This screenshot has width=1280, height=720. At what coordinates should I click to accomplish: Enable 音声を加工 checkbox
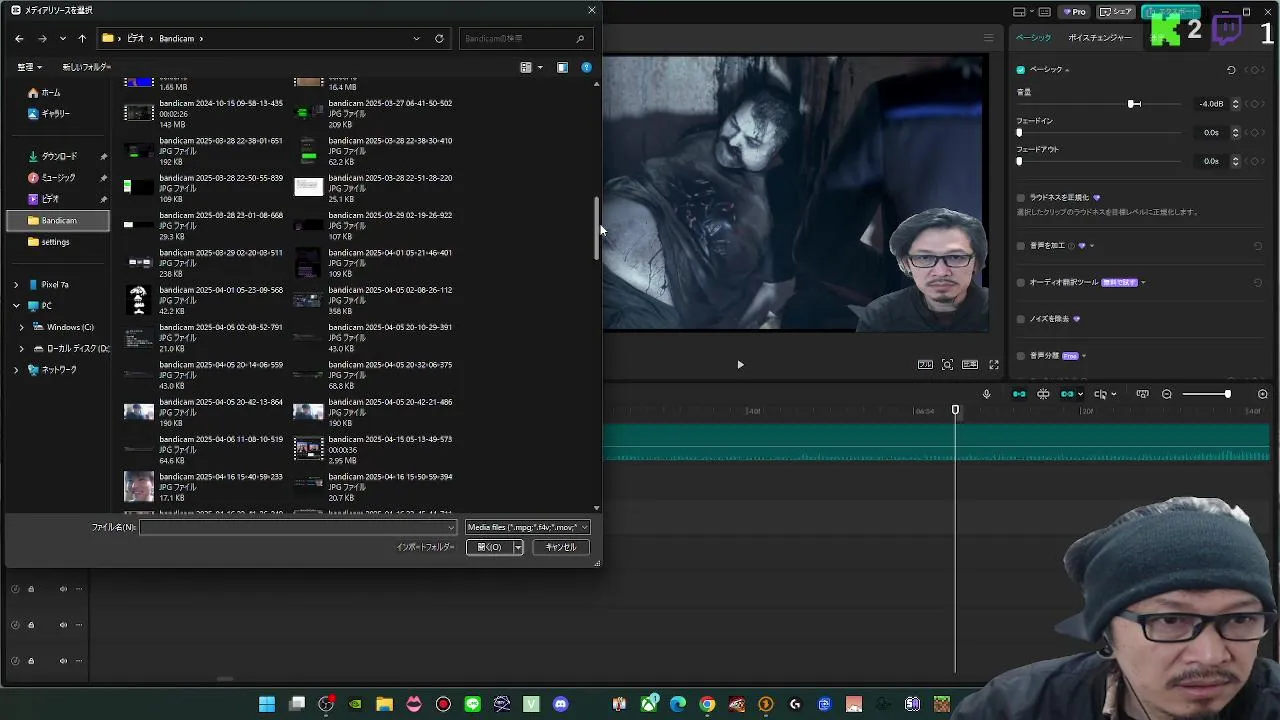click(1020, 246)
